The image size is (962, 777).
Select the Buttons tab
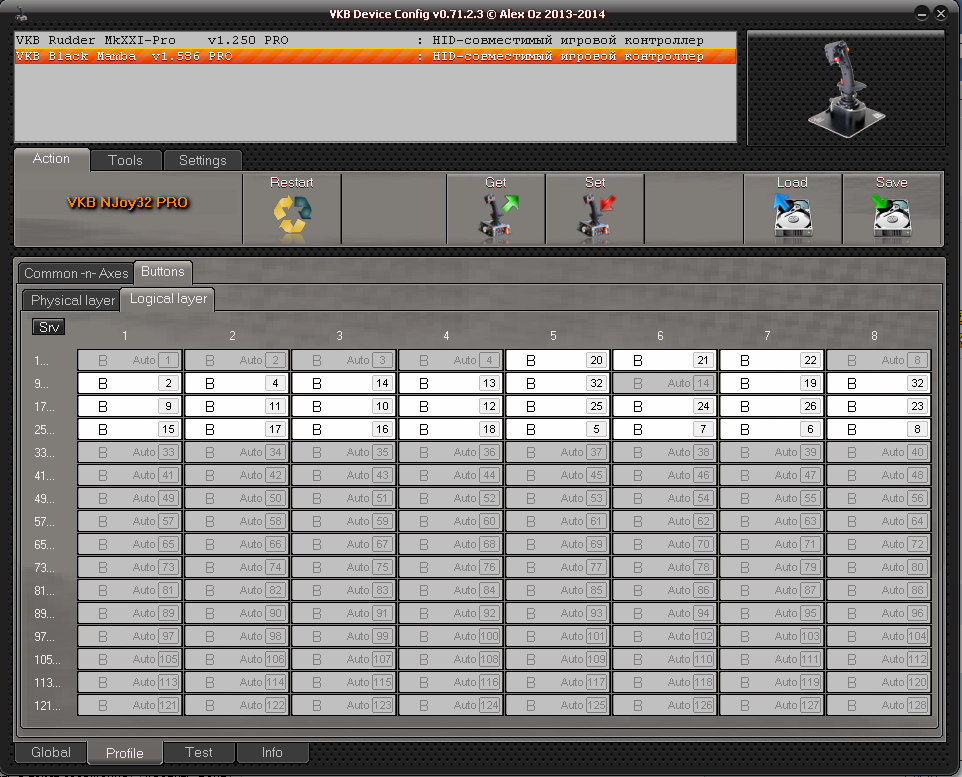163,271
